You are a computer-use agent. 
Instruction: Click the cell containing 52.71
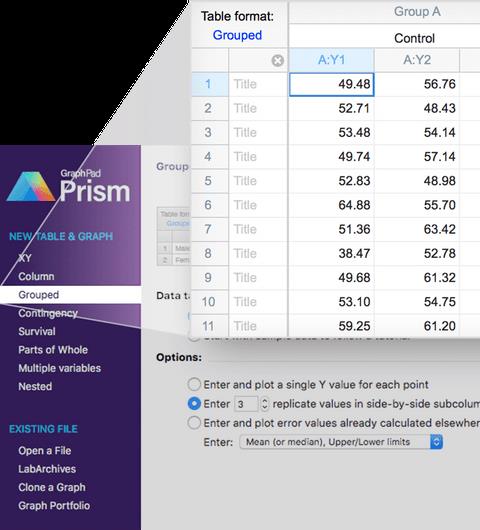tap(332, 108)
